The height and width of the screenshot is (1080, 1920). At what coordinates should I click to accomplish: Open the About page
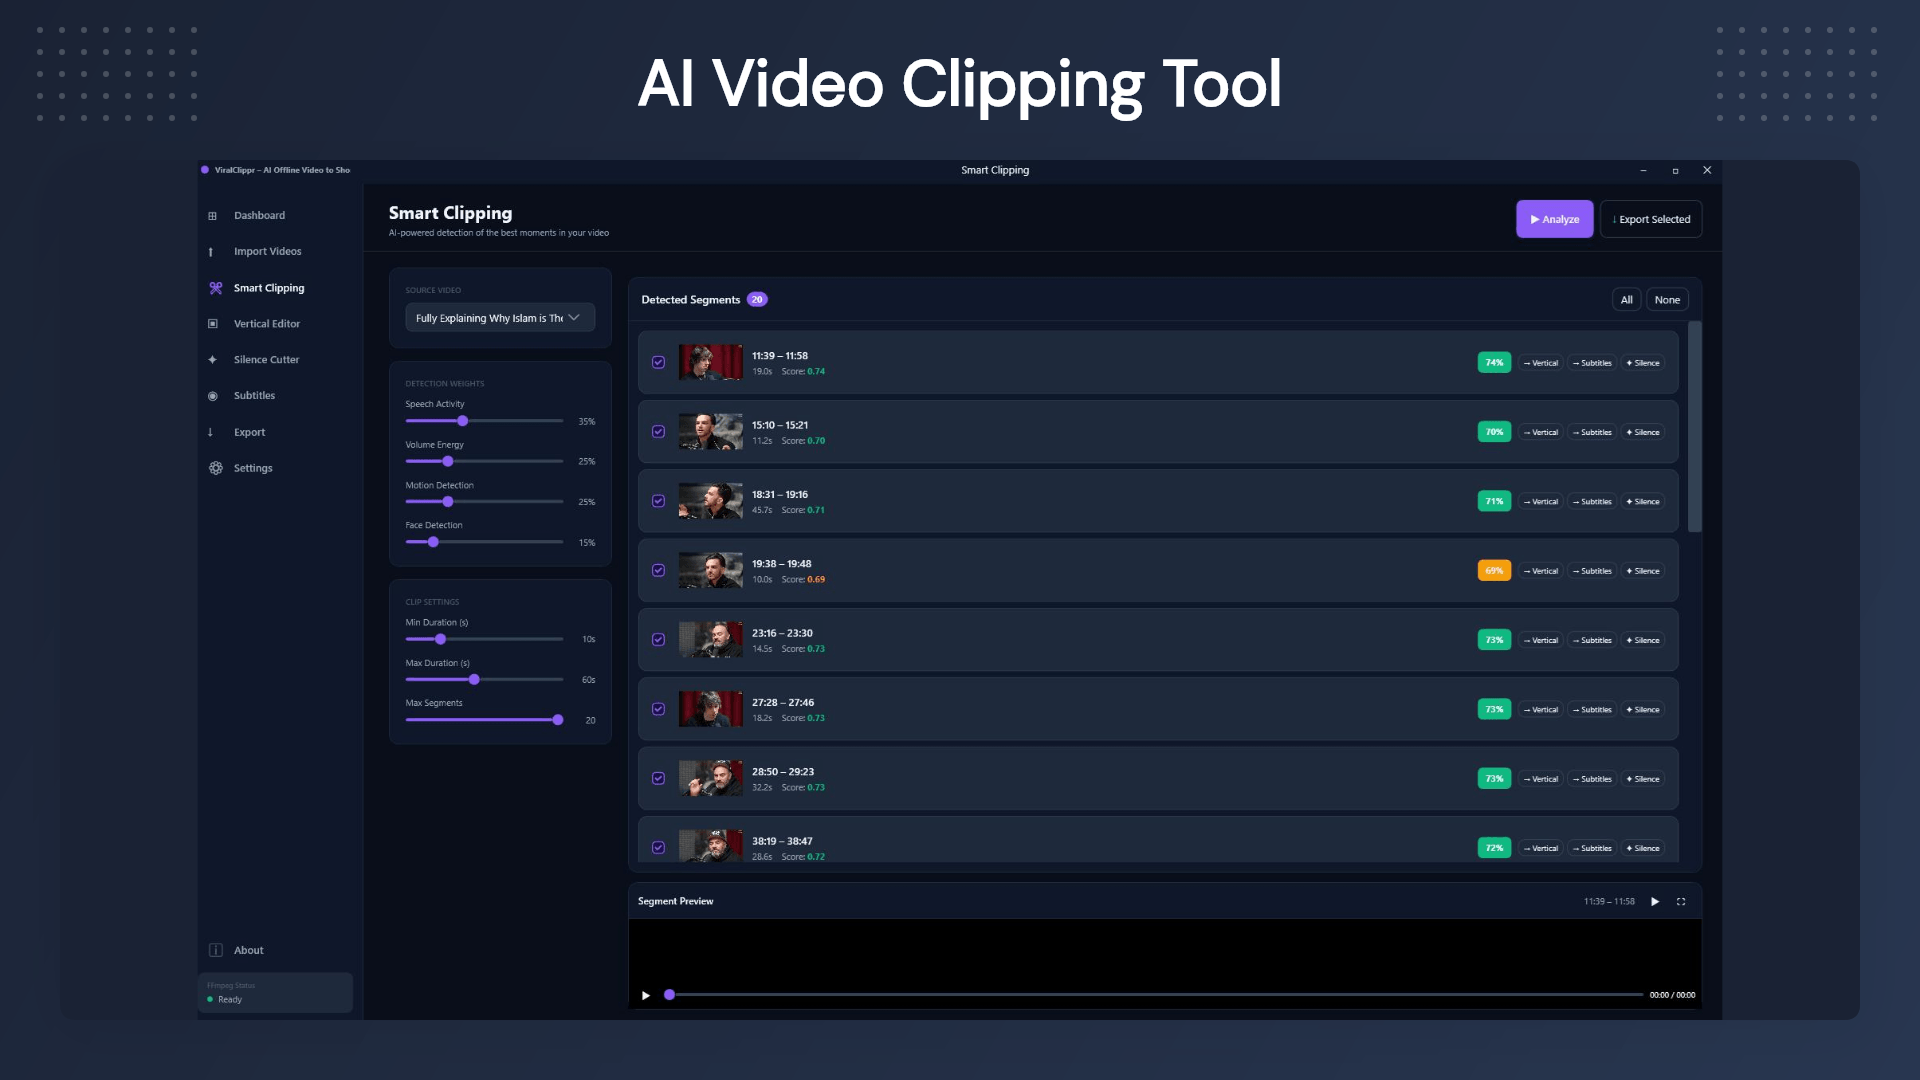pyautogui.click(x=248, y=950)
